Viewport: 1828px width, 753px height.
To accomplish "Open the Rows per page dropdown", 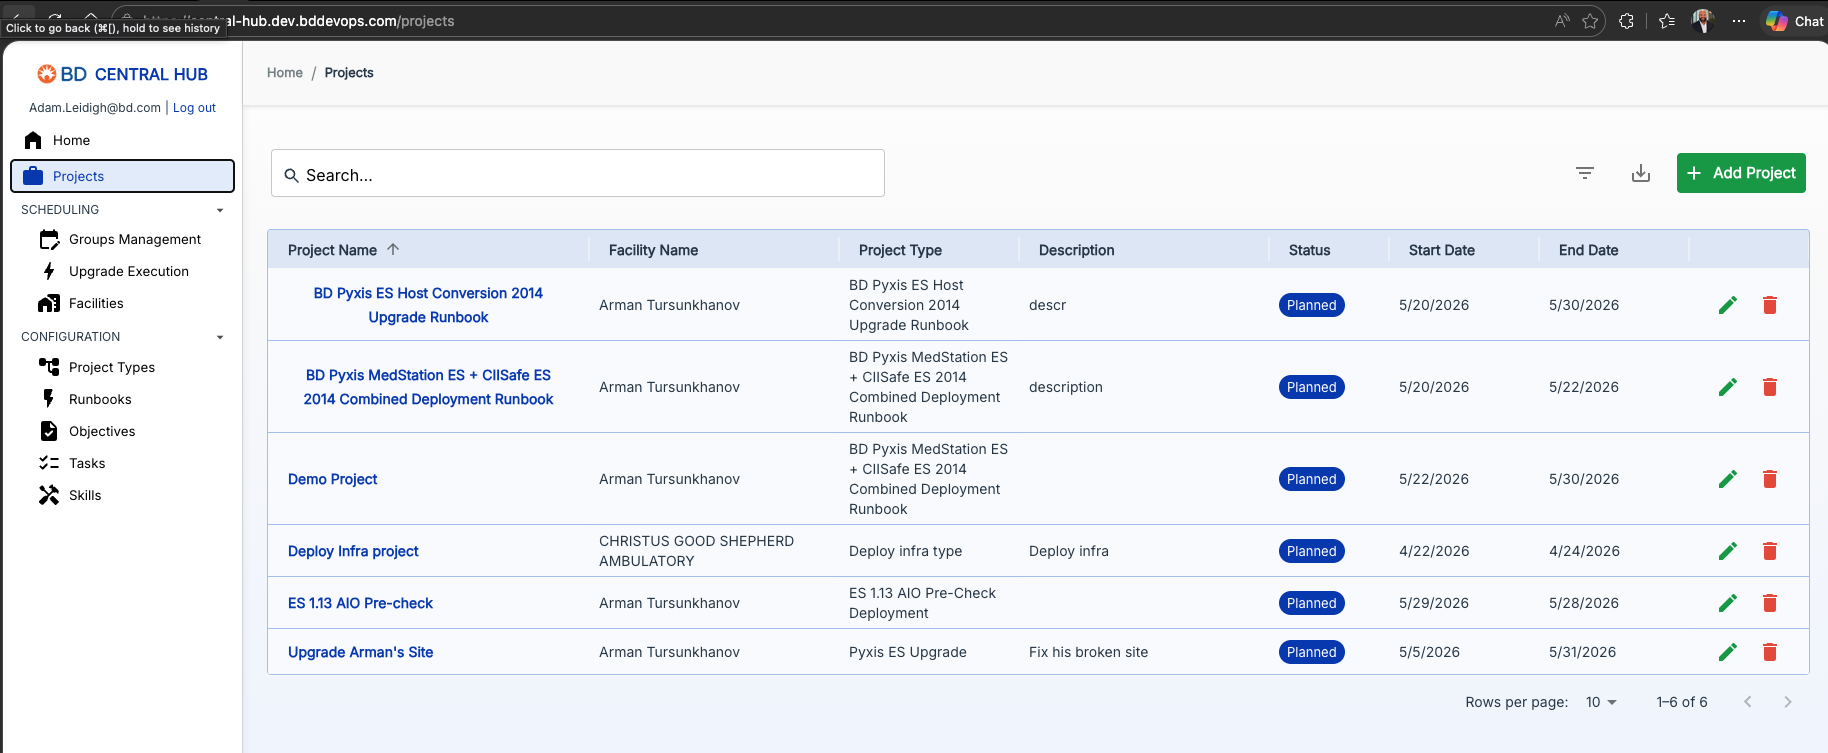I will point(1601,702).
